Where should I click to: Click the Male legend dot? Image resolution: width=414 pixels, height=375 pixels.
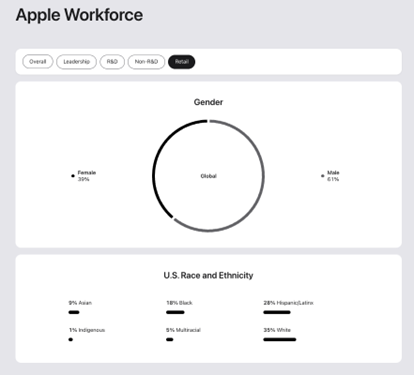point(322,176)
